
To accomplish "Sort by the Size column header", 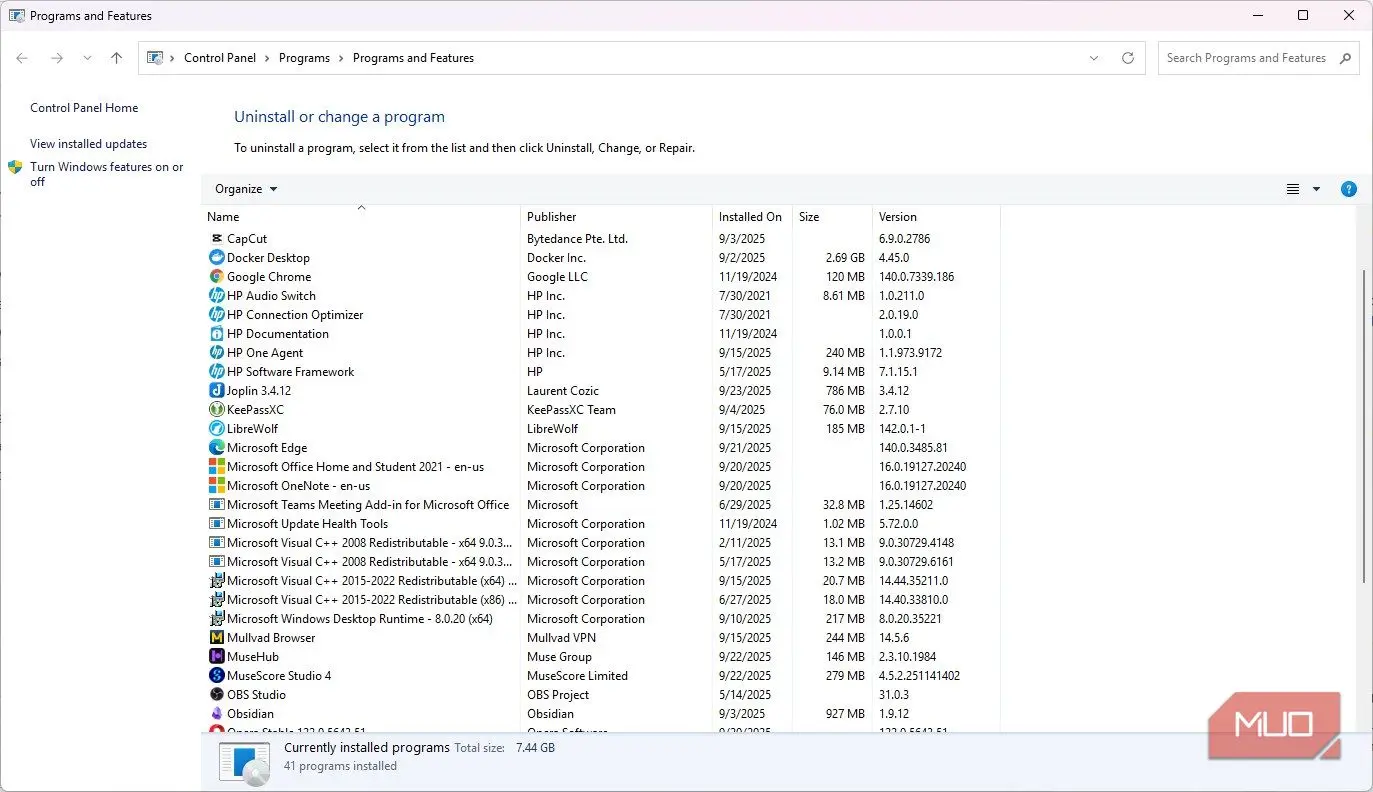I will tap(832, 216).
